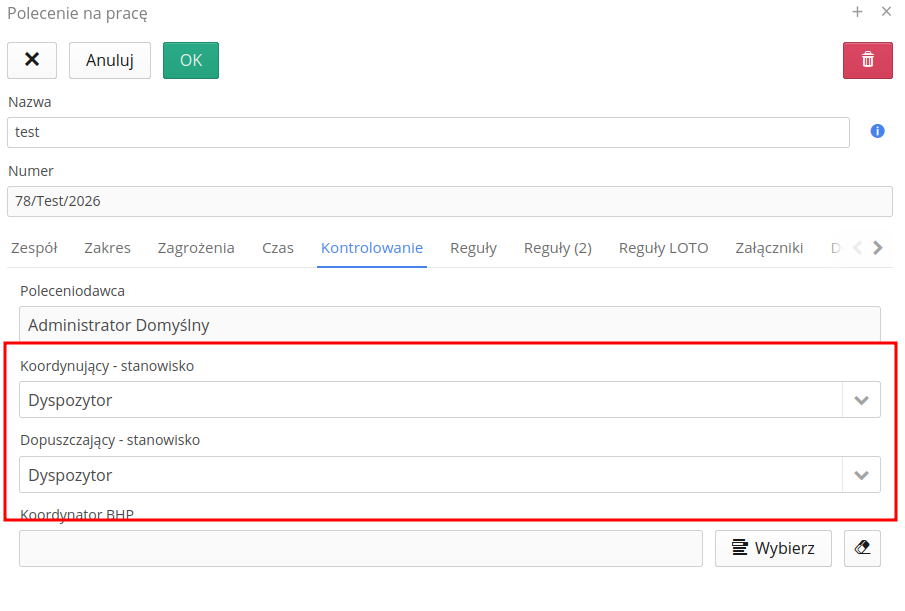Expand the Koordynujący - stanowisko dropdown
Viewport: 905px width, 611px height.
(x=861, y=400)
